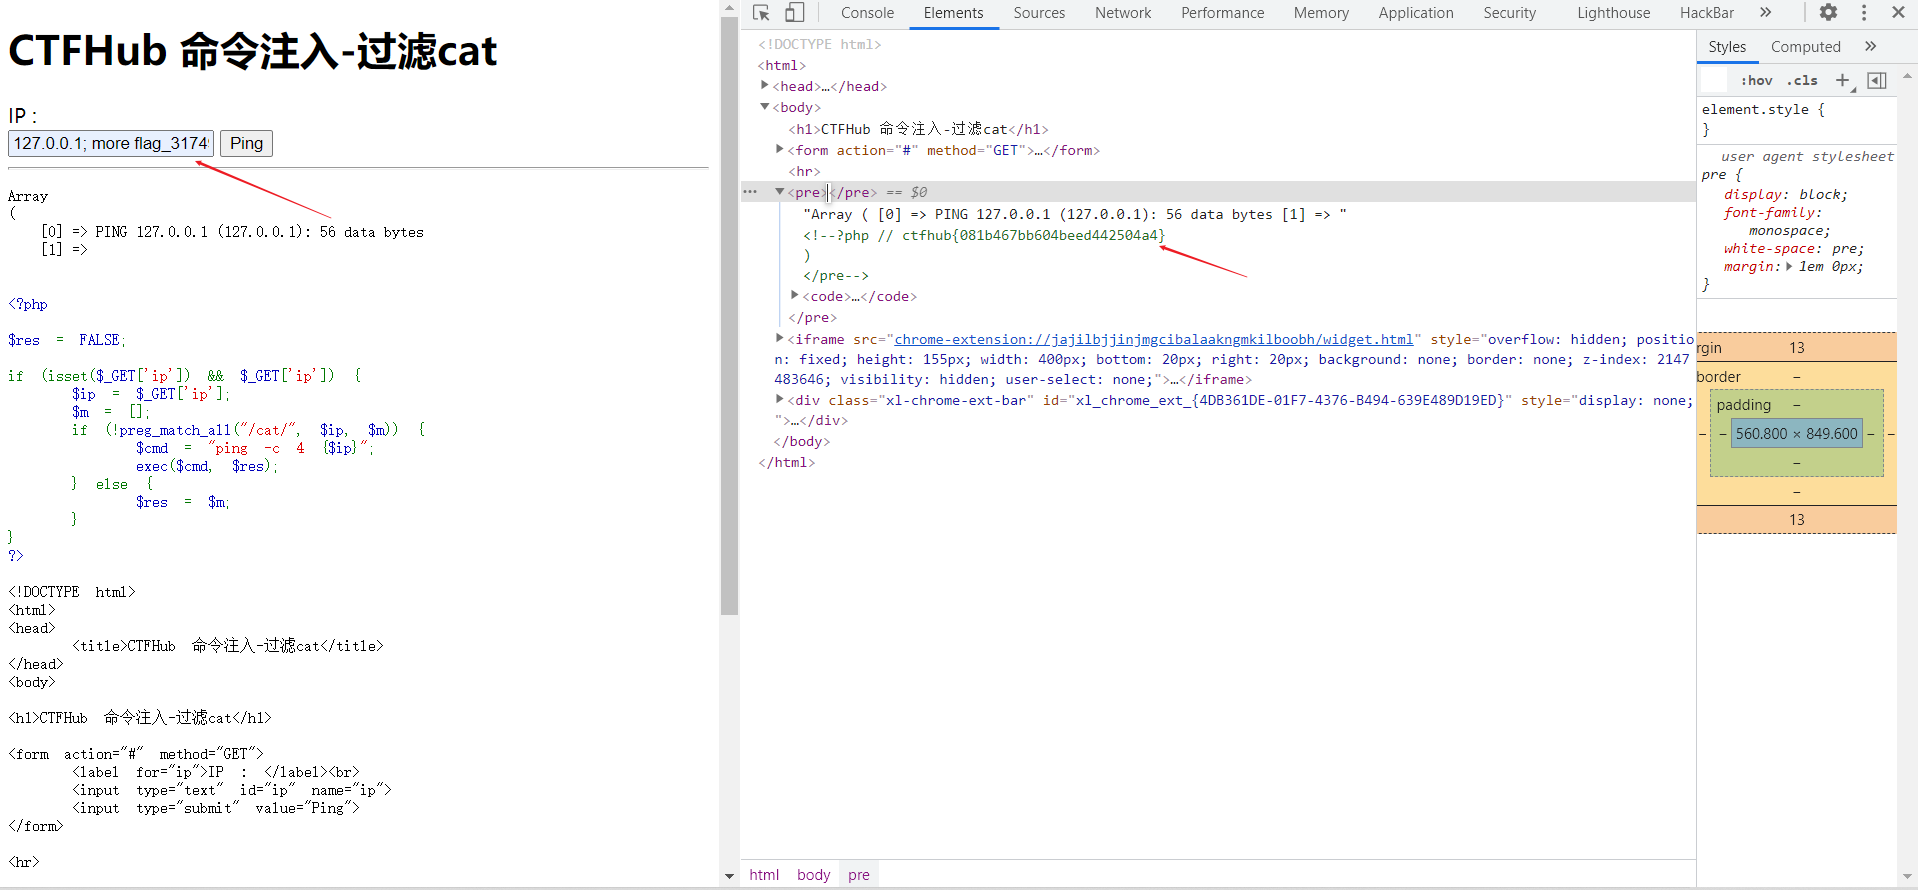
Task: Click the display: block style declaration
Action: tap(1786, 194)
